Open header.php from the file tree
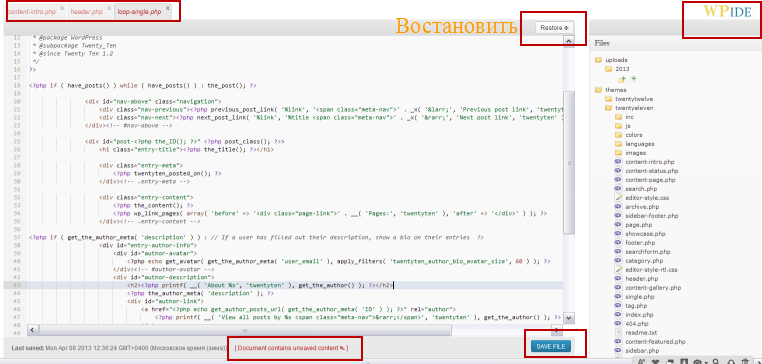This screenshot has width=762, height=364. pos(641,278)
